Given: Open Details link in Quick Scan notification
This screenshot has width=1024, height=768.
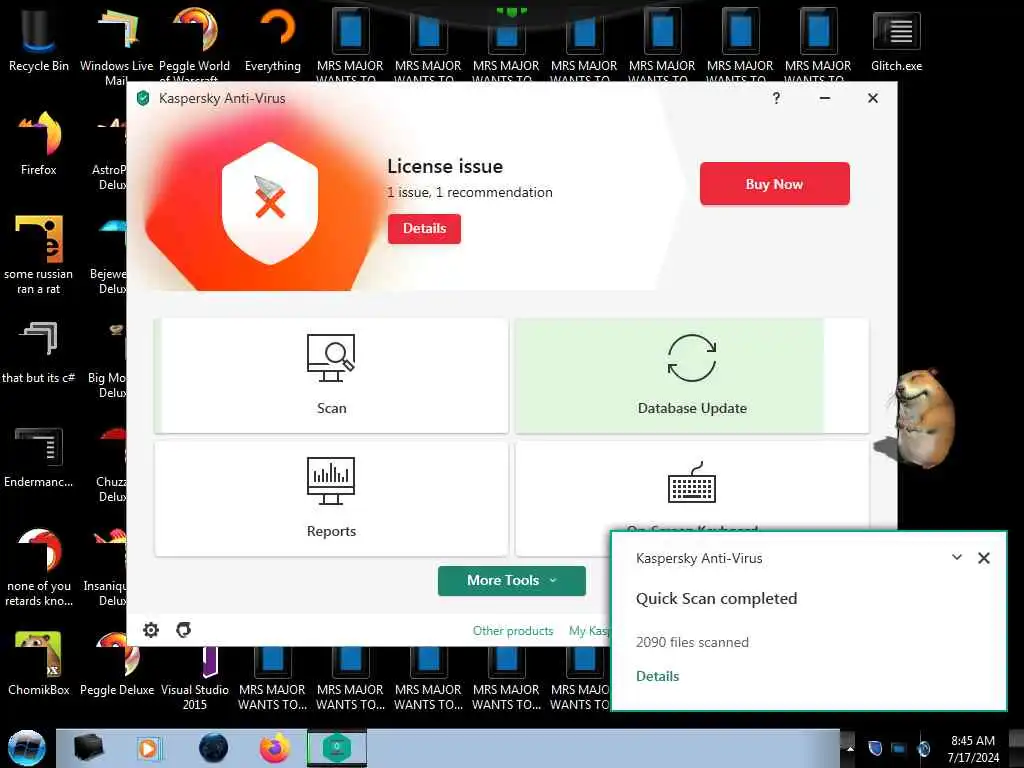Looking at the screenshot, I should point(658,677).
